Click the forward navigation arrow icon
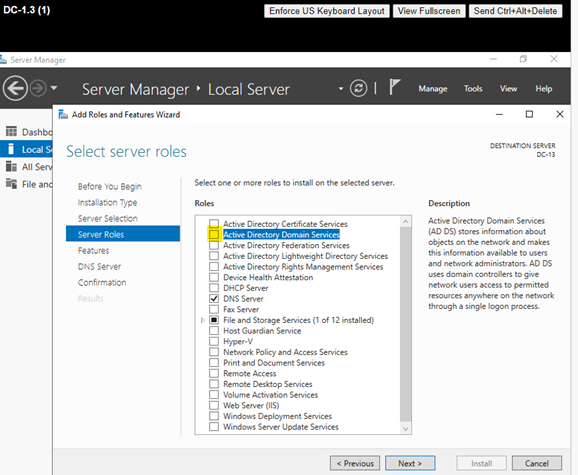Screen dimensions: 578x475 [38, 88]
